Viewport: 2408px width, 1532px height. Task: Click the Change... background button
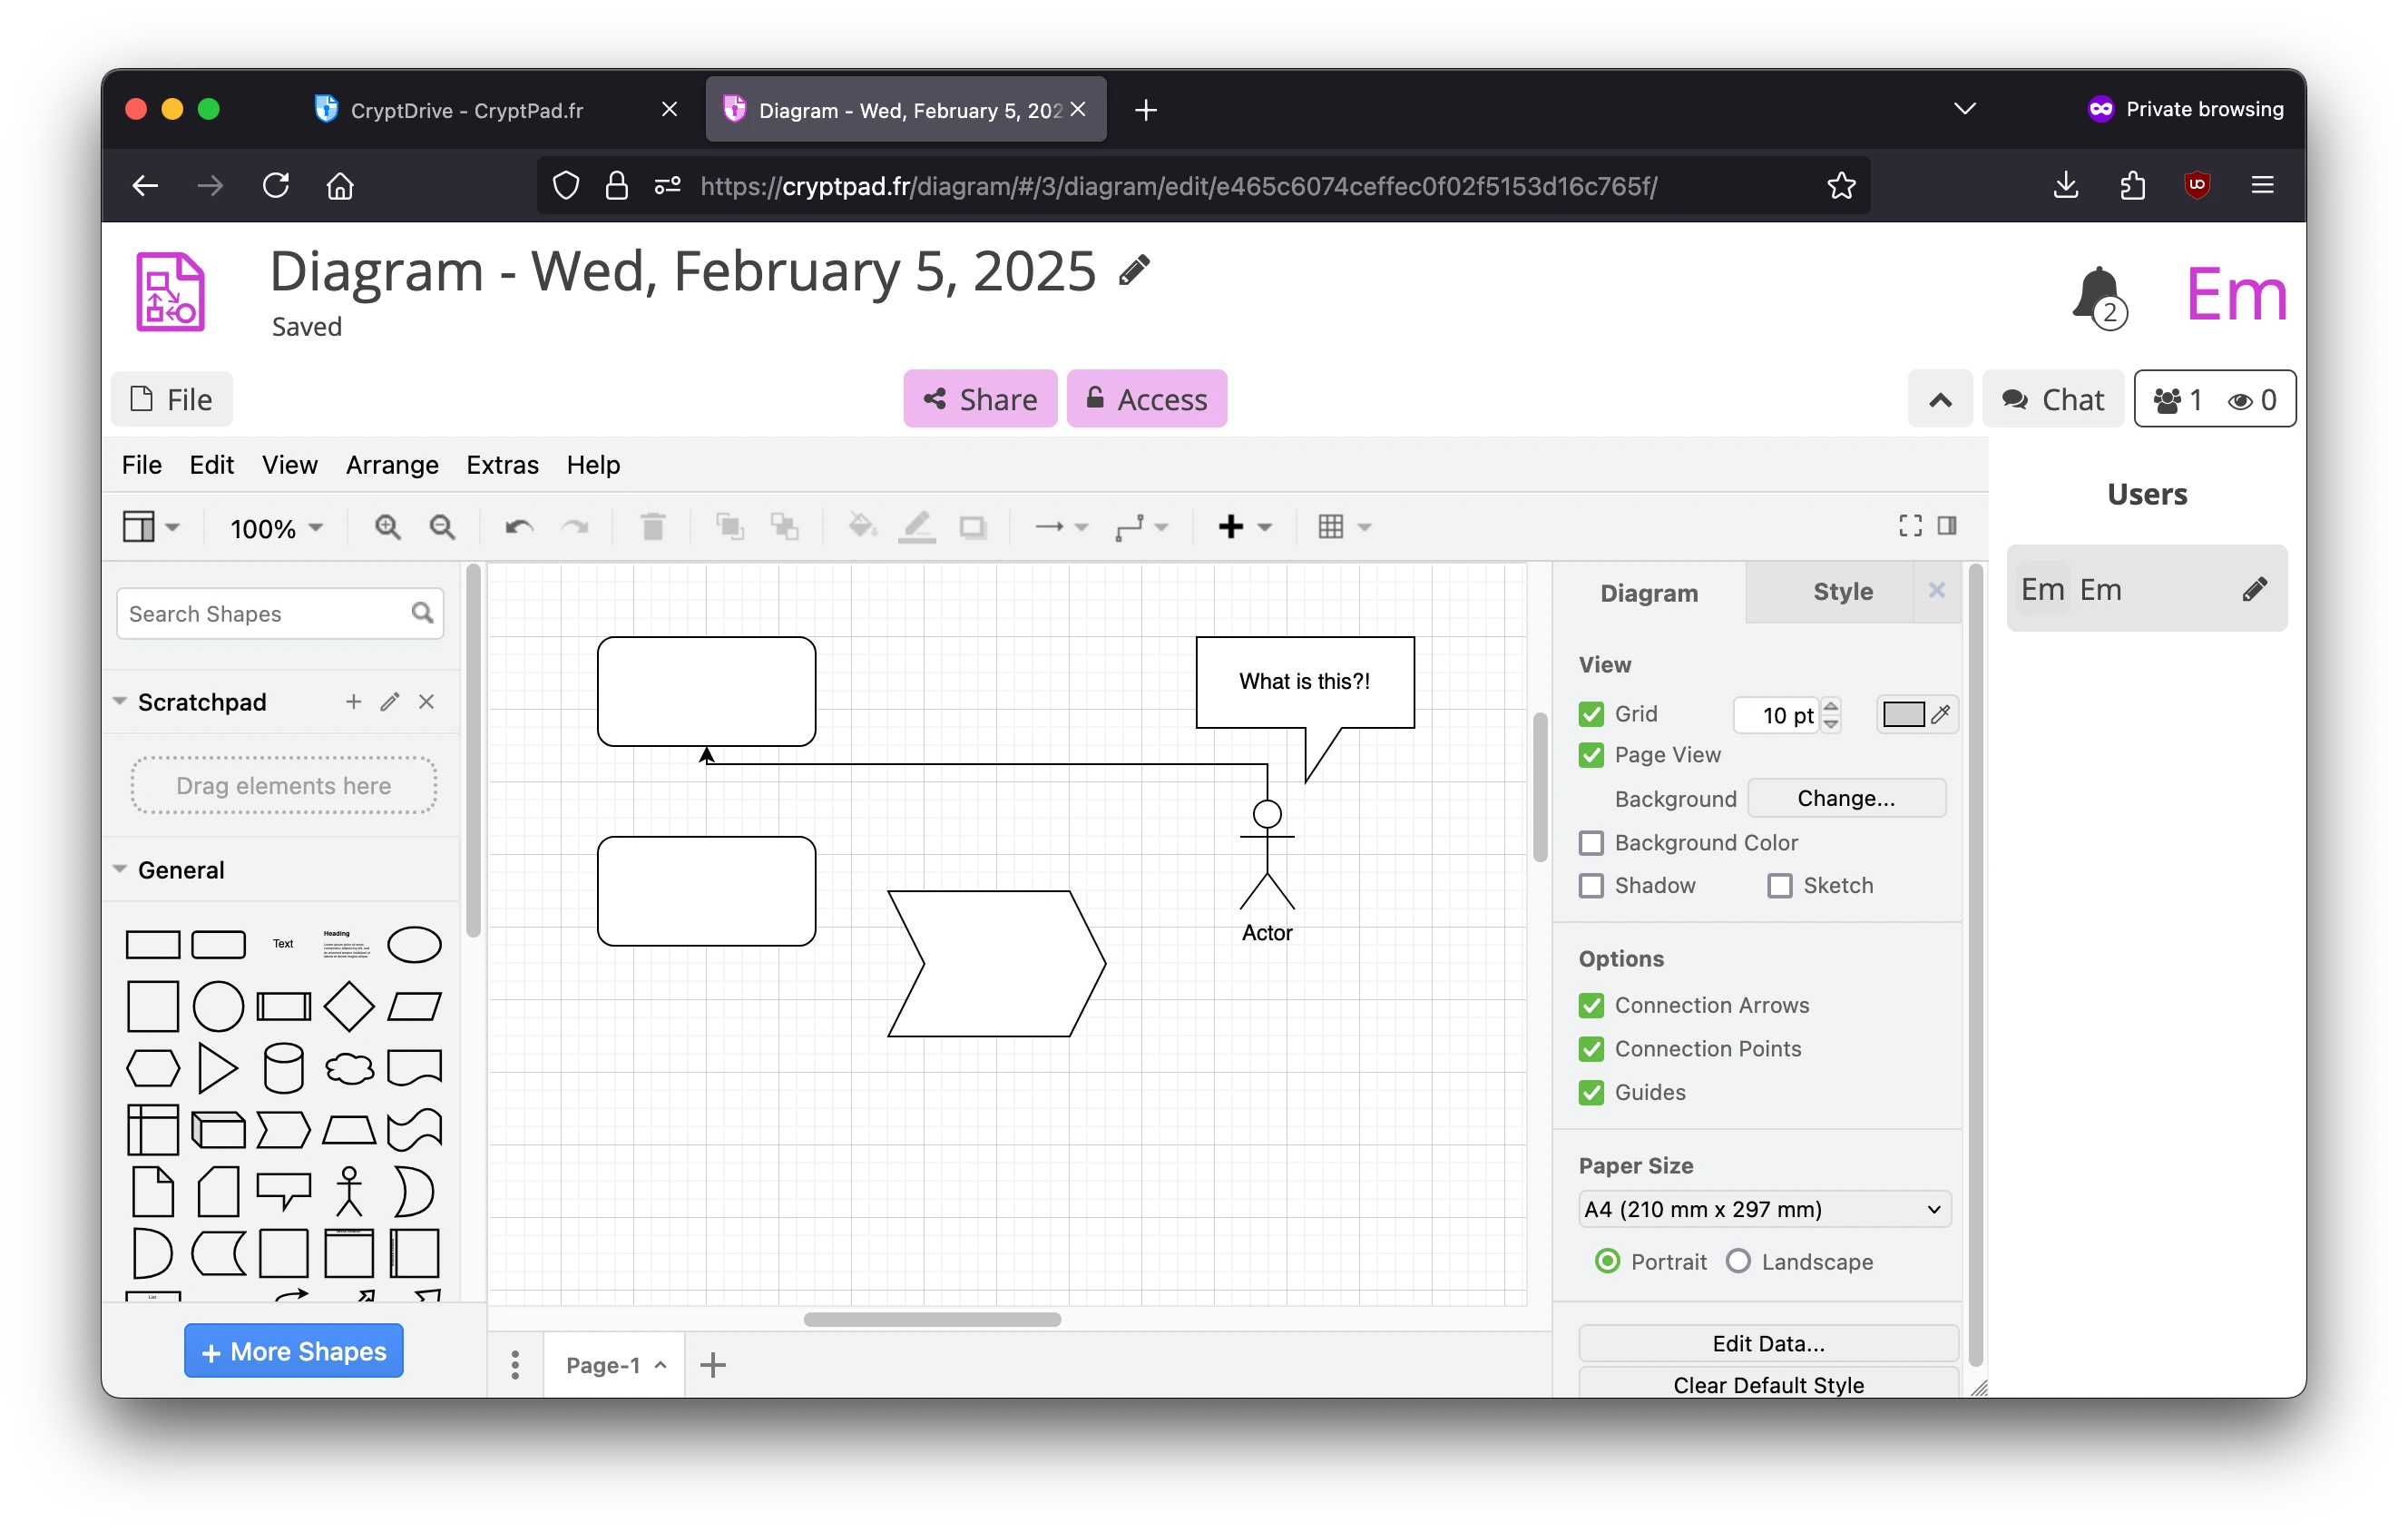pos(1846,797)
